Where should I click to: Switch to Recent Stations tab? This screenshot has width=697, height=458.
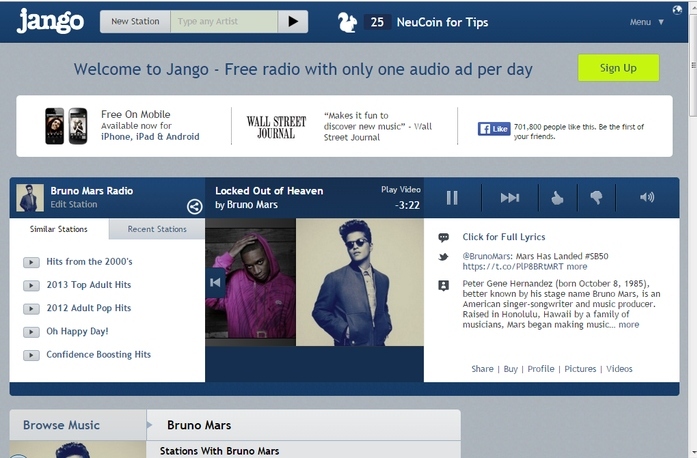click(157, 229)
